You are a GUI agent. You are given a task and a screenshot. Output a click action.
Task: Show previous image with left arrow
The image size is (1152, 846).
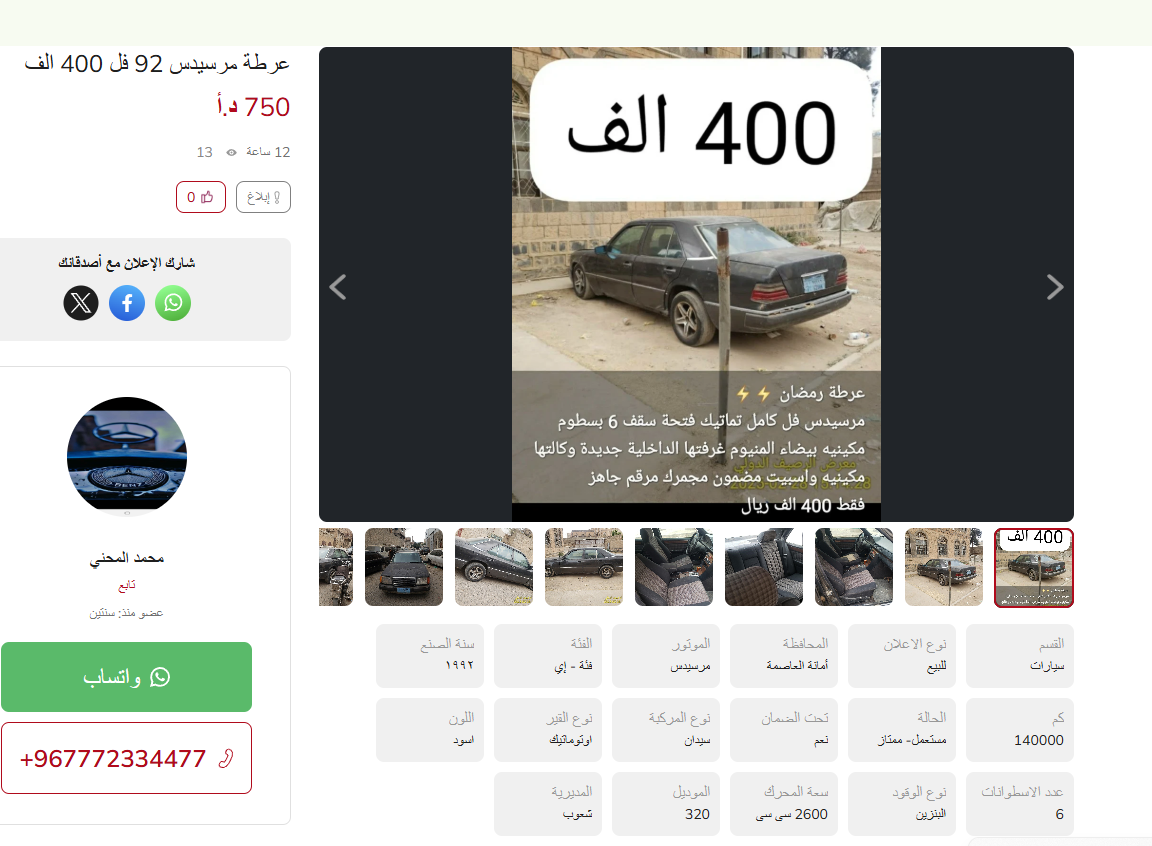pos(338,287)
